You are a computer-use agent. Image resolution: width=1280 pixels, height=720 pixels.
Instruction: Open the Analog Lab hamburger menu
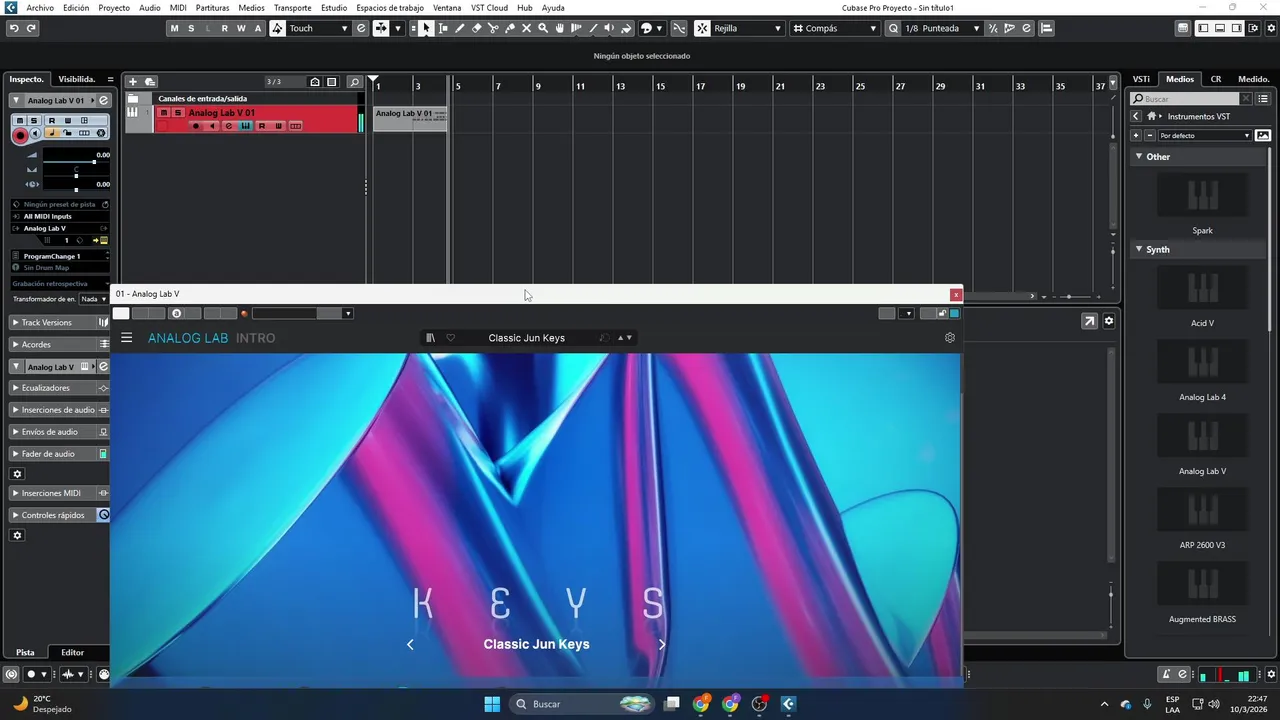click(x=127, y=338)
